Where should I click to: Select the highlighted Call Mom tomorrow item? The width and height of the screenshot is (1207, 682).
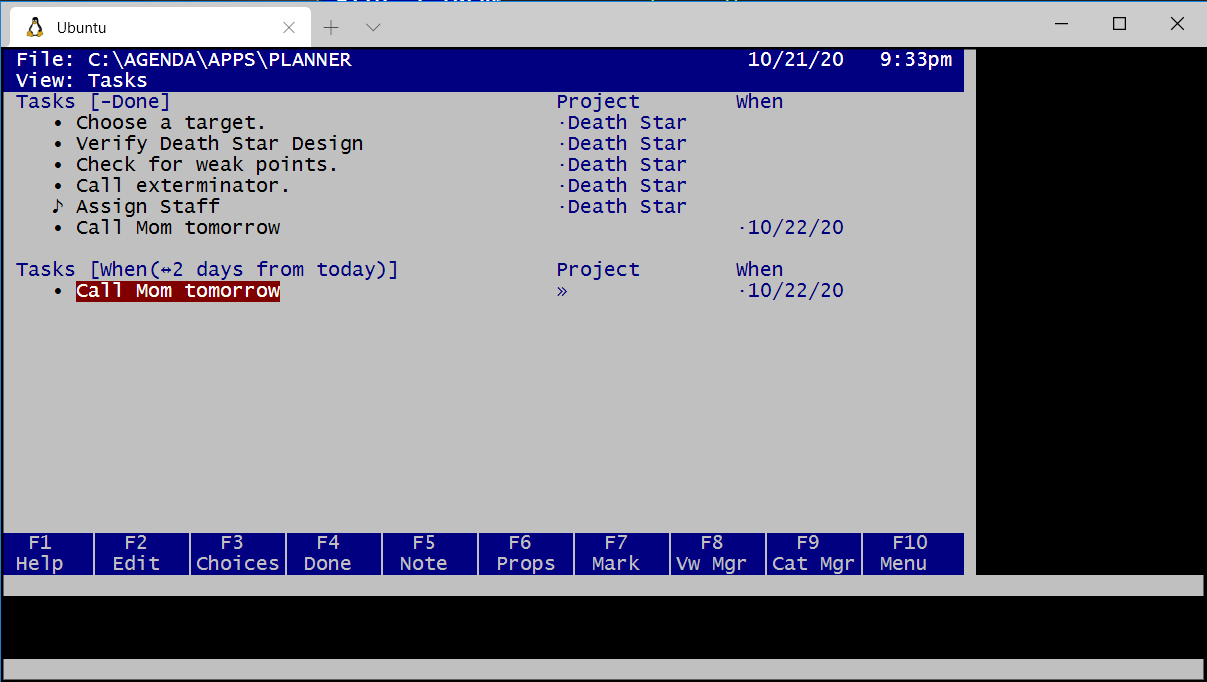click(178, 291)
